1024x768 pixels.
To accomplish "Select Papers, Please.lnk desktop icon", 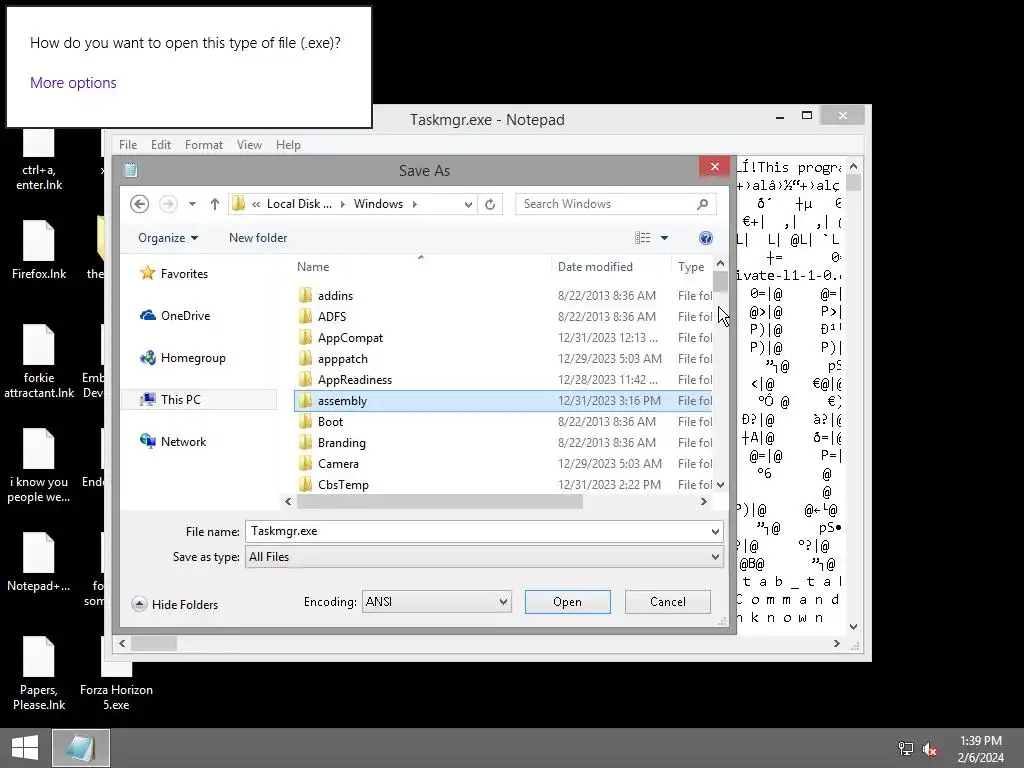I will point(39,674).
